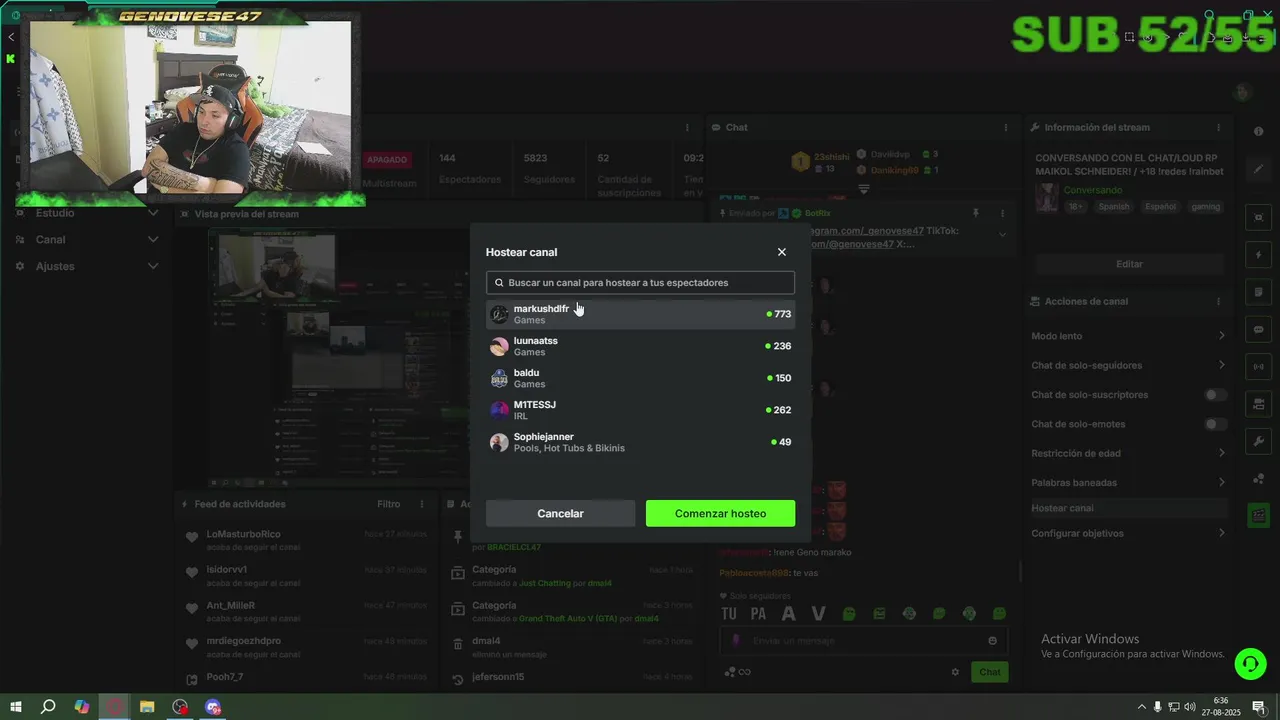Click the stream preview thumbnail
The height and width of the screenshot is (720, 1280).
coord(338,356)
